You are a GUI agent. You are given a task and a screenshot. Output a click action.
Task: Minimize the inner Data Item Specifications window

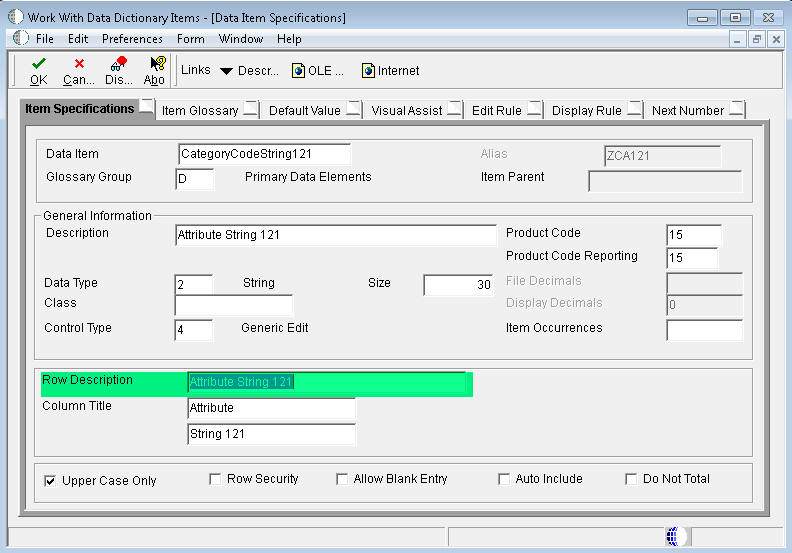click(x=737, y=39)
